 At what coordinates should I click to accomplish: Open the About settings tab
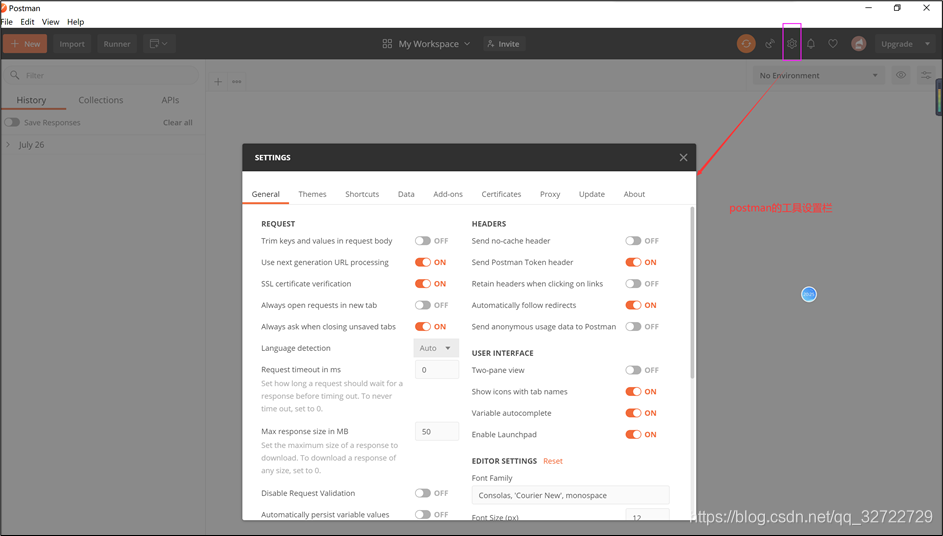(x=634, y=194)
